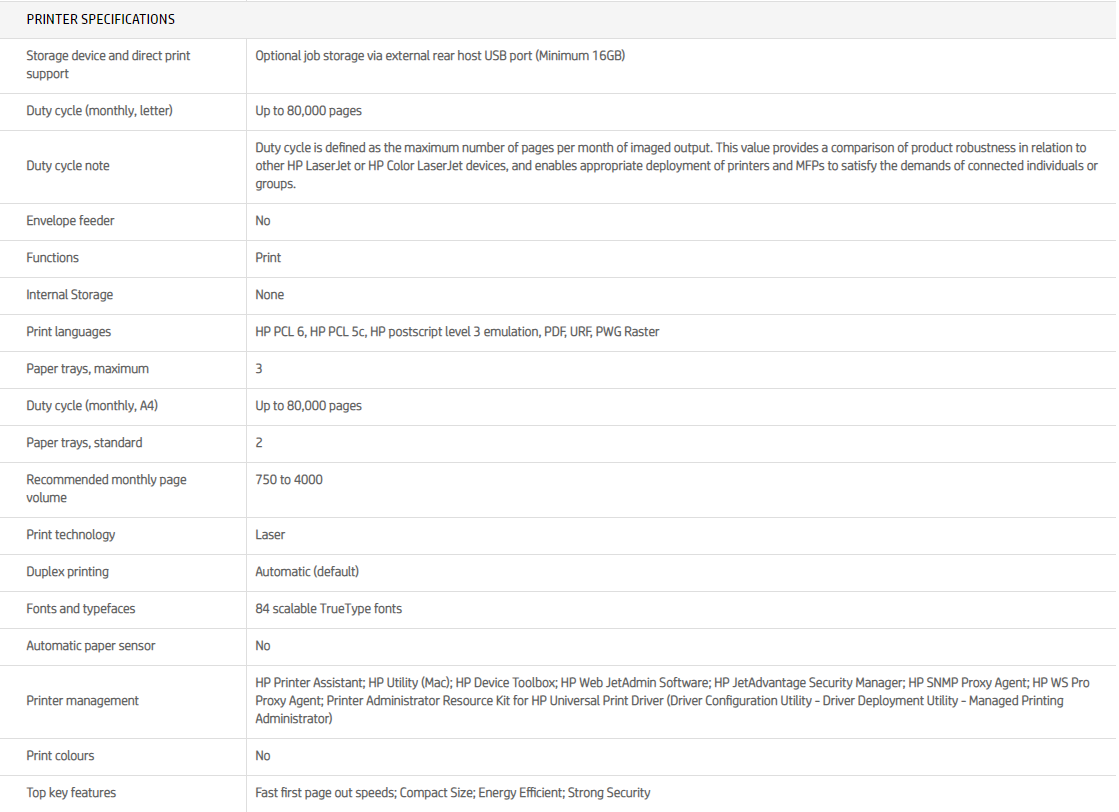Click the Top key features label

pos(71,793)
